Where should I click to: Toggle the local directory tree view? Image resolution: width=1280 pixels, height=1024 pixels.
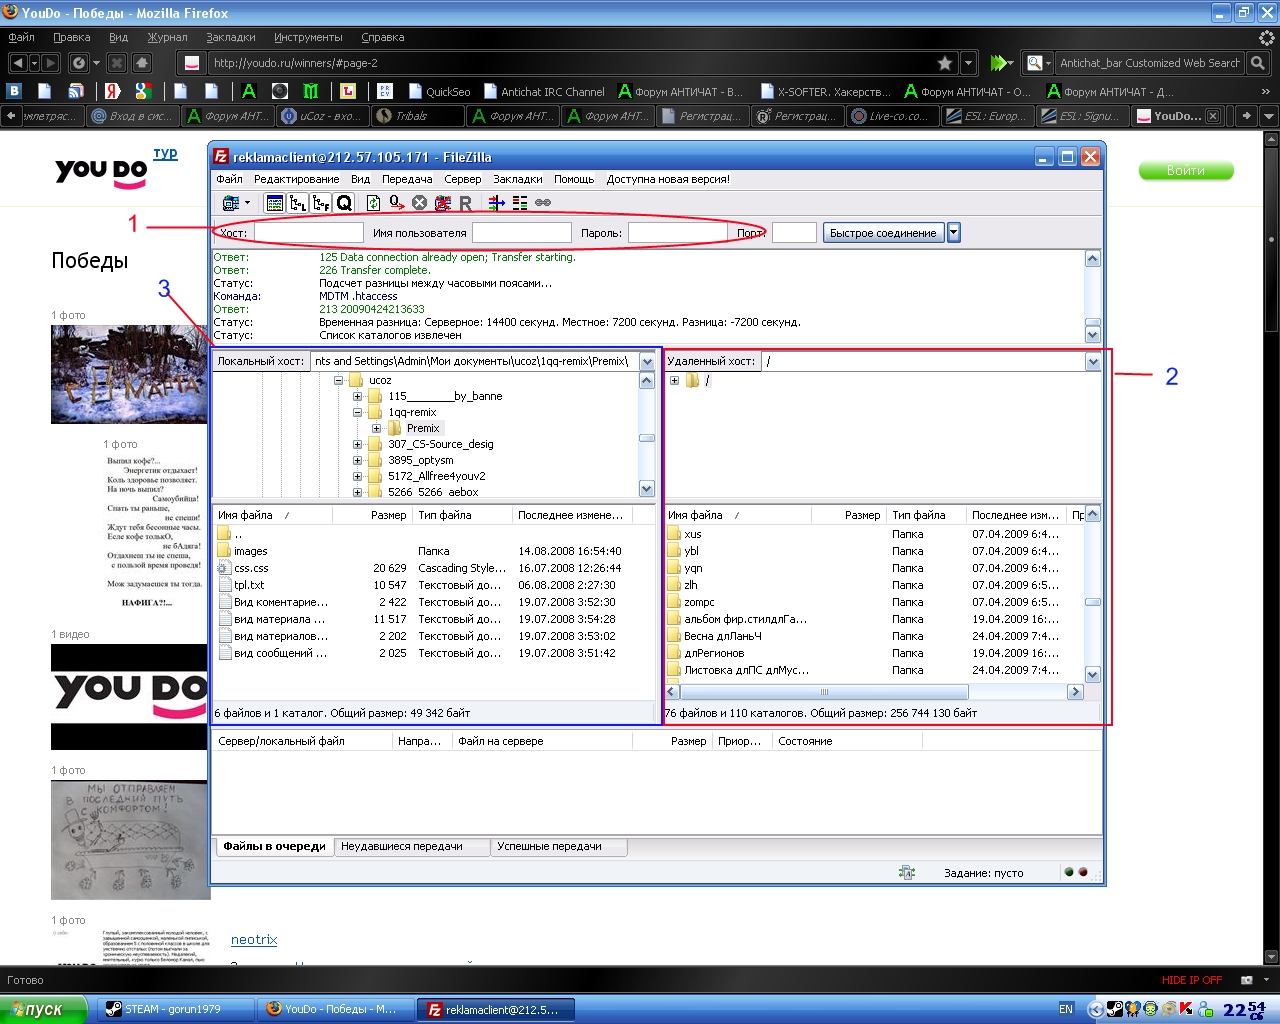point(298,203)
